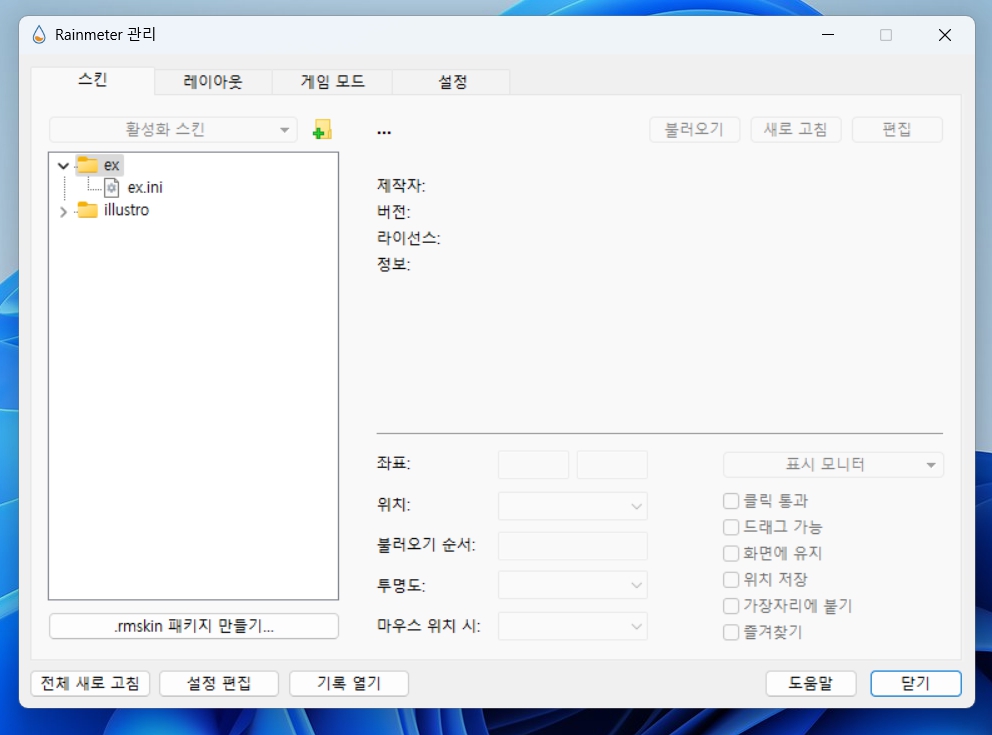The image size is (992, 735).
Task: Collapse the ex folder tree node
Action: point(63,166)
